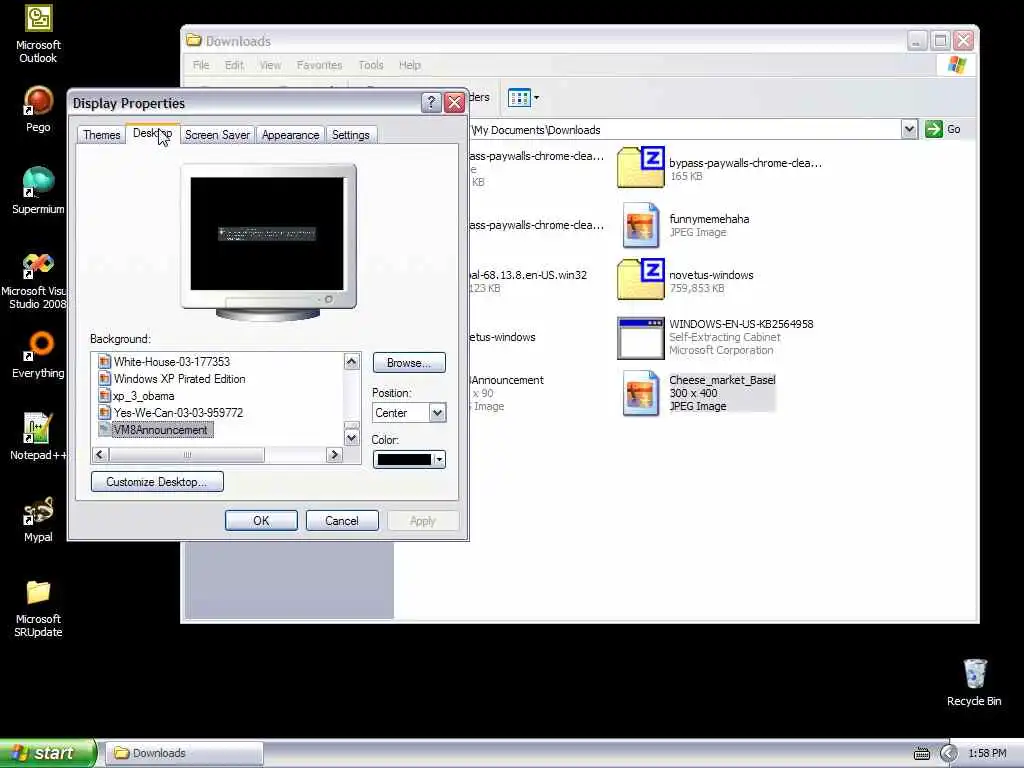The width and height of the screenshot is (1024, 768).
Task: Click the Browse... button
Action: point(409,362)
